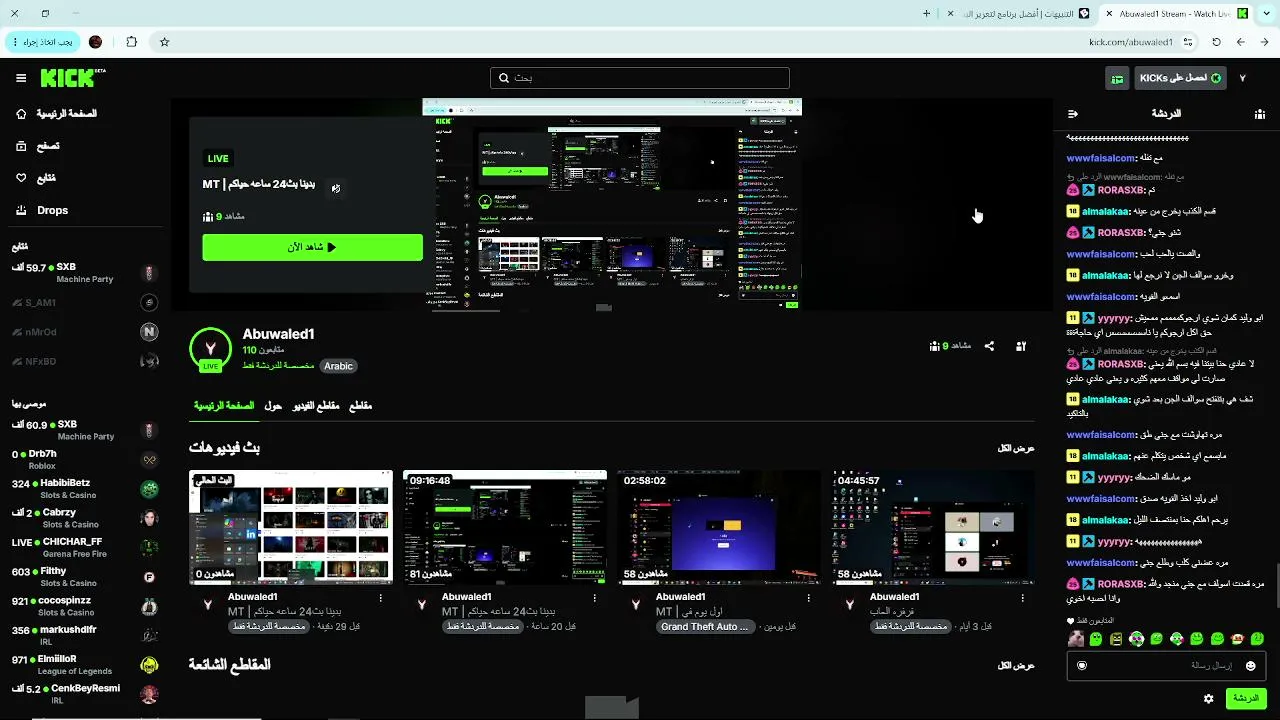Viewport: 1280px width, 720px height.
Task: Open the NFxBD followed channel
Action: click(85, 361)
